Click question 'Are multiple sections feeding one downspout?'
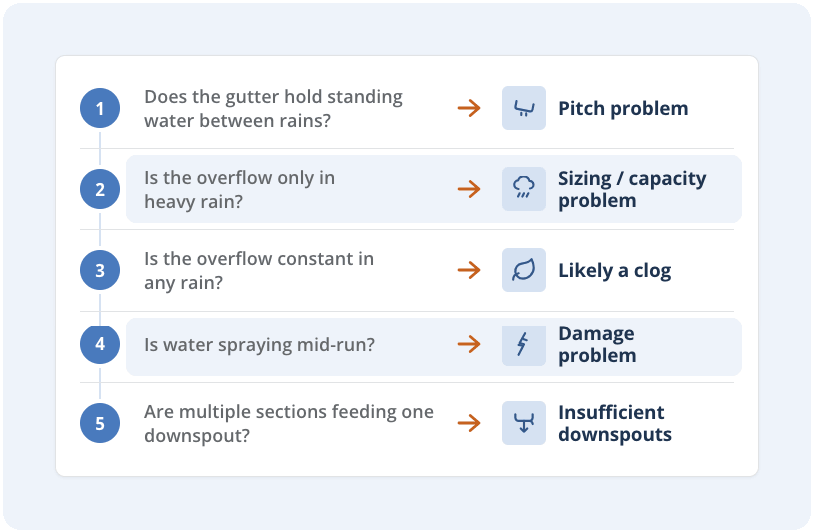Viewport: 814px width, 532px height. pyautogui.click(x=289, y=423)
